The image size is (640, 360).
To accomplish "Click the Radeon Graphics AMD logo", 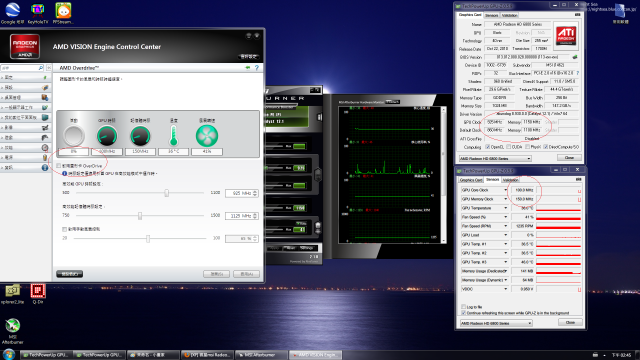I will click(x=24, y=47).
